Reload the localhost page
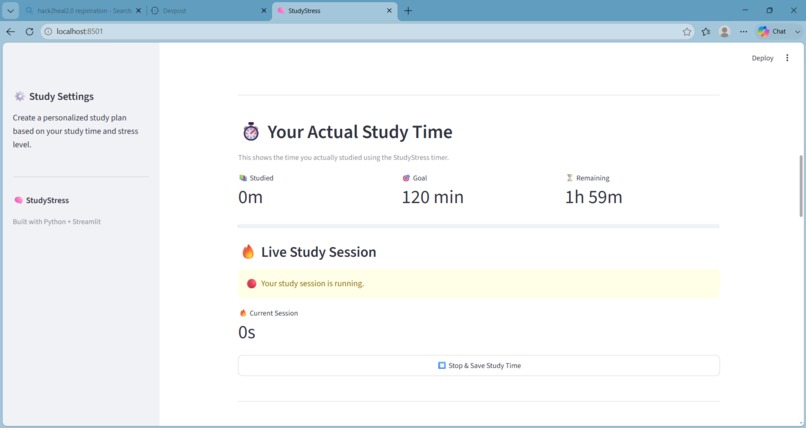The width and height of the screenshot is (806, 428). click(29, 31)
